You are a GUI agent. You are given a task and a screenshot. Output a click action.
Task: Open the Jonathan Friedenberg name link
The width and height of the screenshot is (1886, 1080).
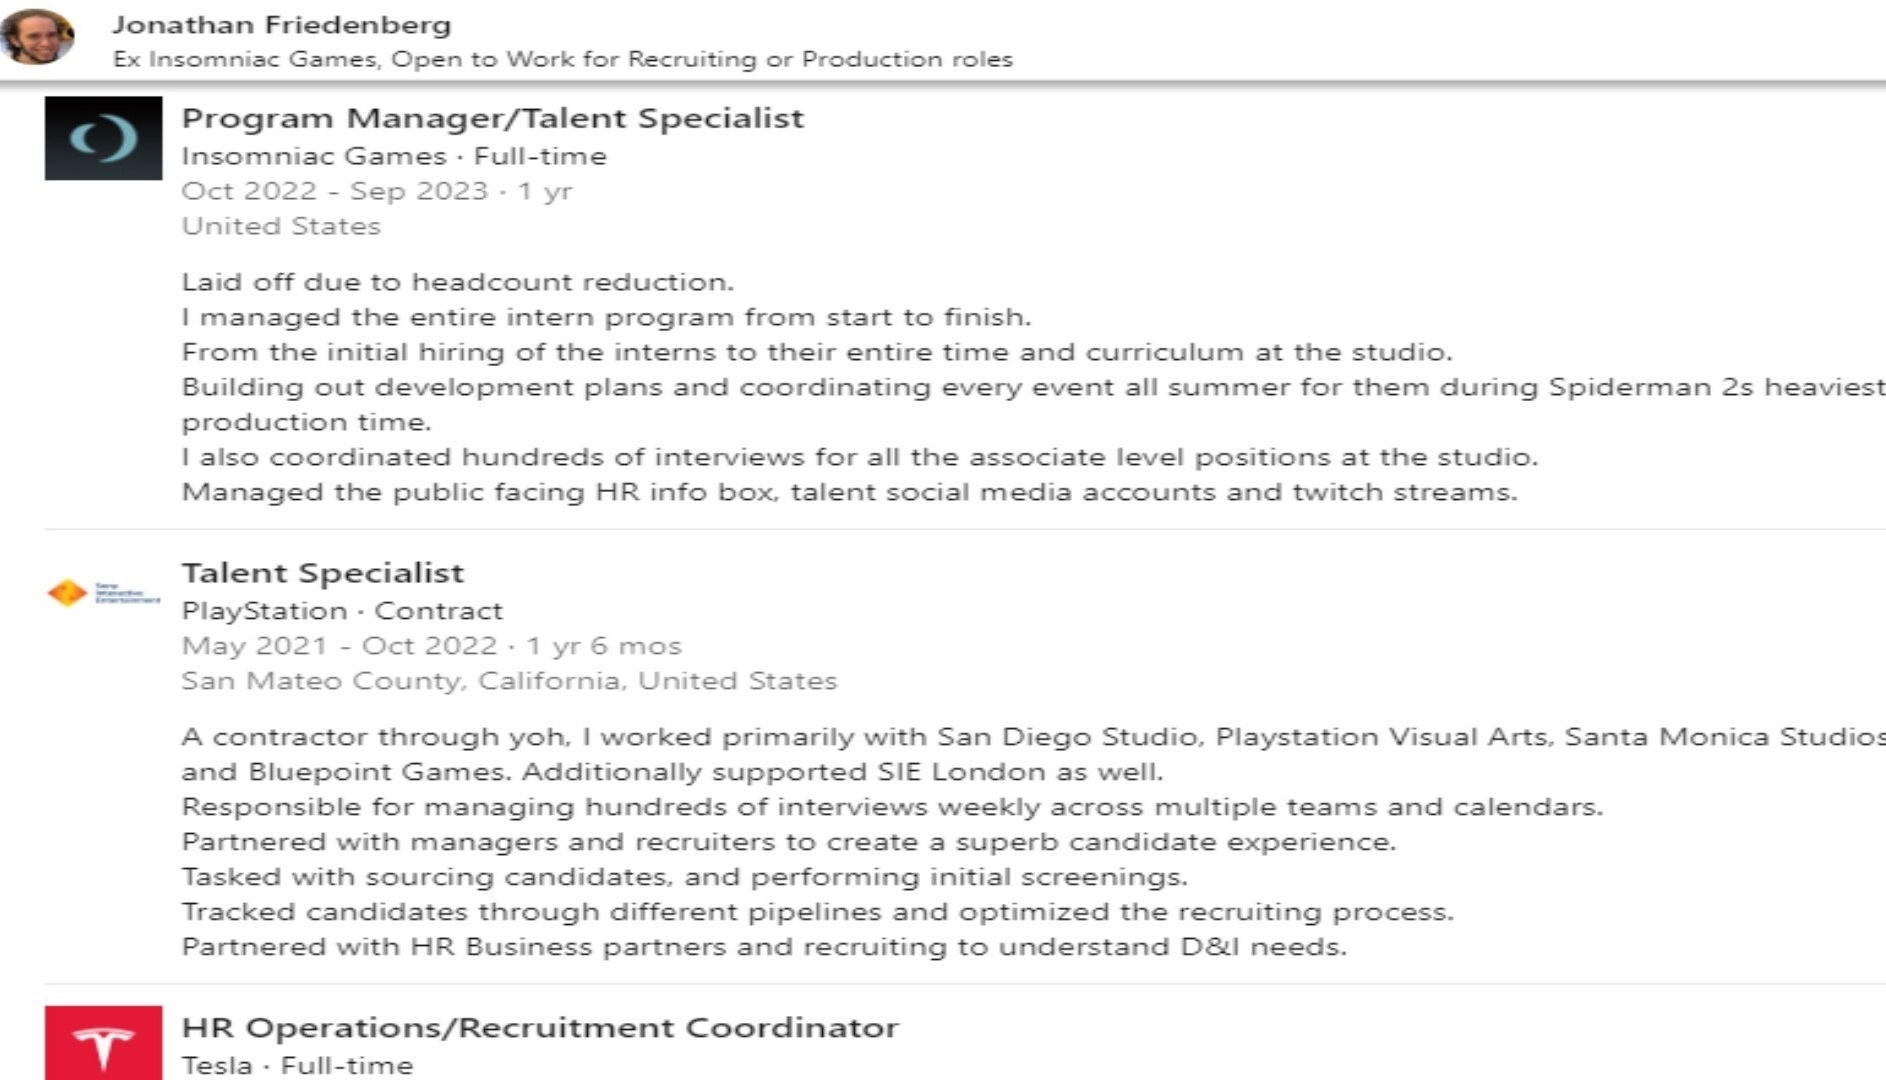point(281,24)
